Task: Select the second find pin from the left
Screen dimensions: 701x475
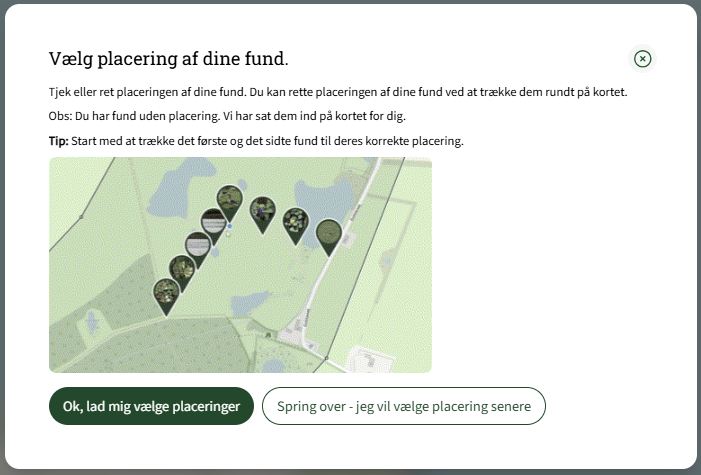Action: click(181, 269)
